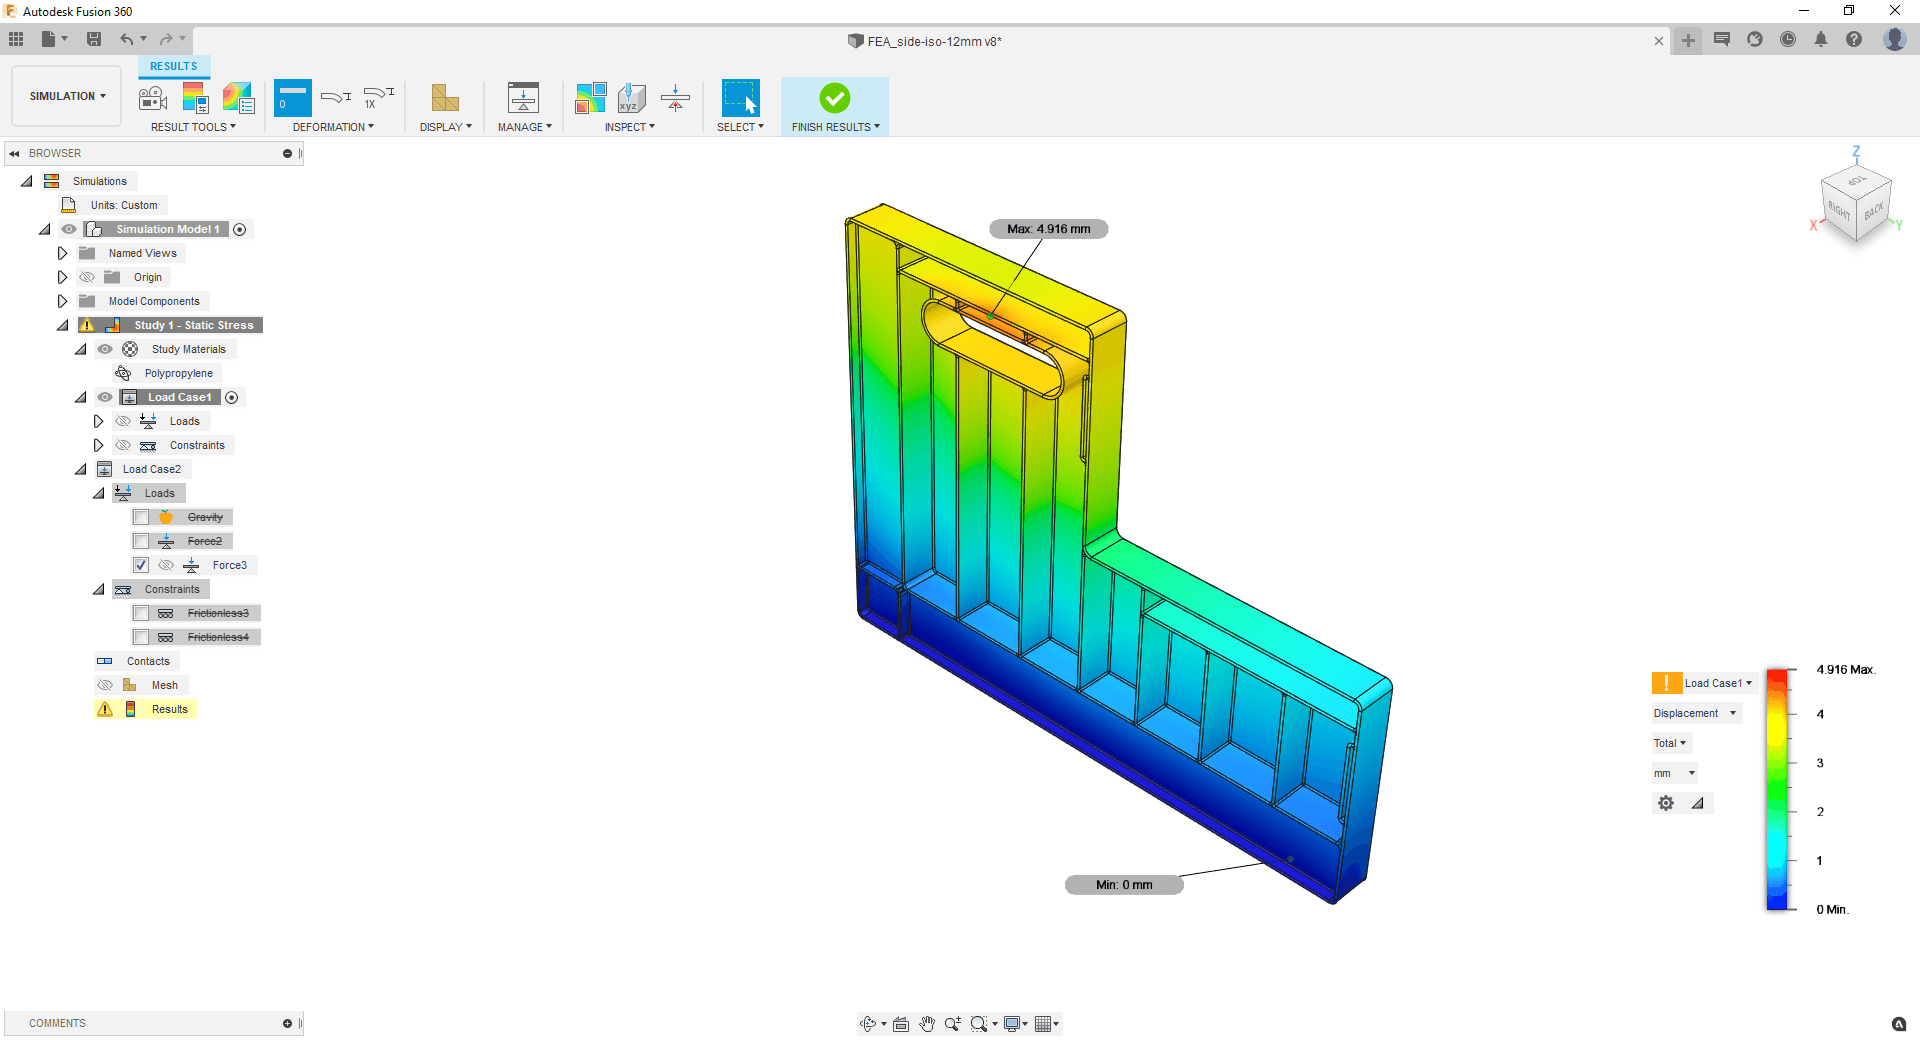Screen dimensions: 1920x1040
Task: Select the Results ribbon tab
Action: [174, 66]
